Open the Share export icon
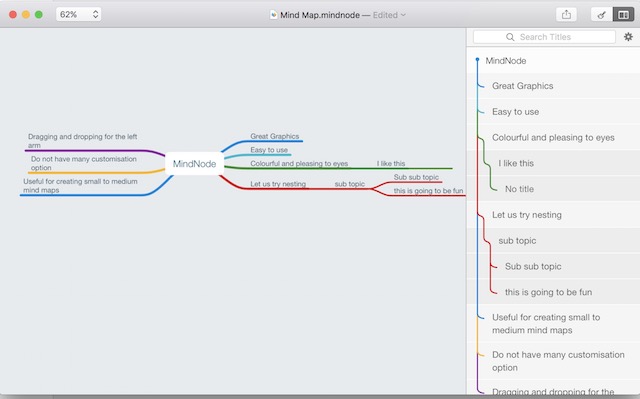Viewport: 640px width, 399px height. tap(566, 15)
